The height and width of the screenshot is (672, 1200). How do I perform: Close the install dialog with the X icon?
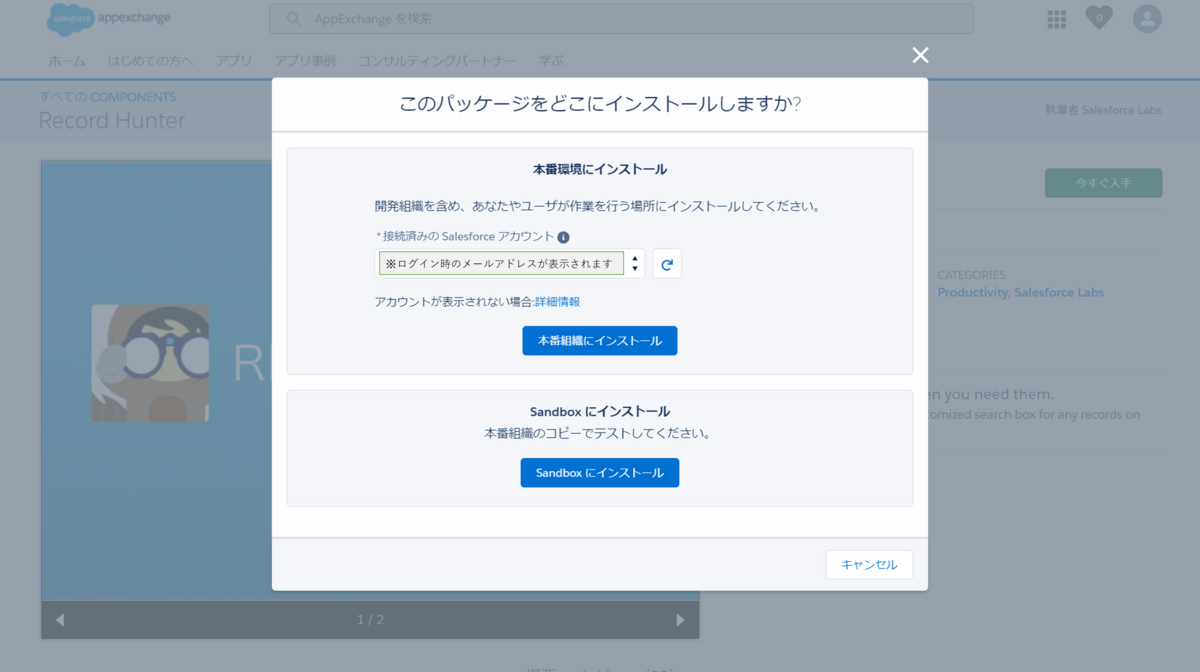[x=920, y=55]
